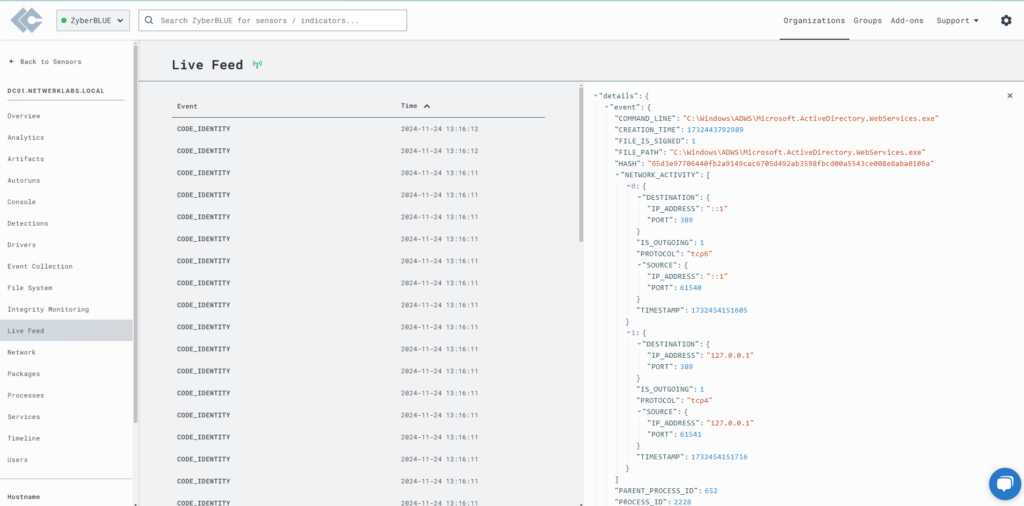Open Overview in sidebar
Image resolution: width=1024 pixels, height=506 pixels.
click(24, 116)
